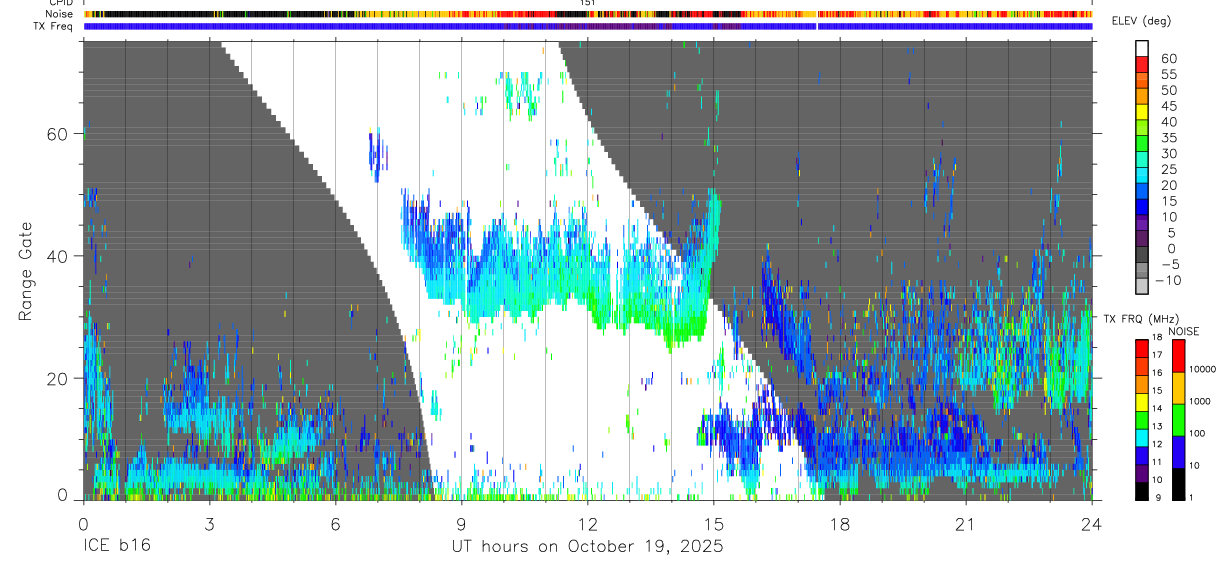The image size is (1228, 567).
Task: Click x-axis tick label '9'
Action: coord(461,524)
